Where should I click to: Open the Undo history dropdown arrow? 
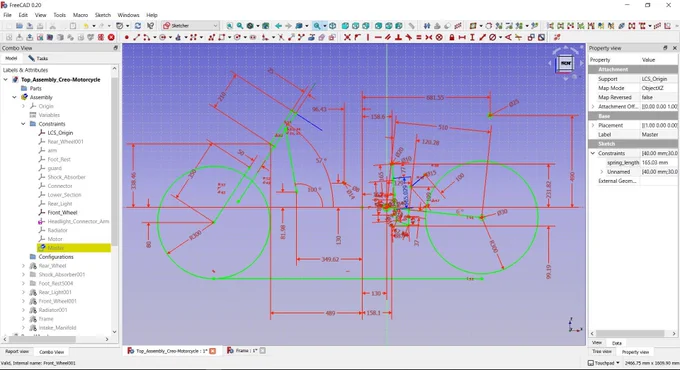(93, 26)
